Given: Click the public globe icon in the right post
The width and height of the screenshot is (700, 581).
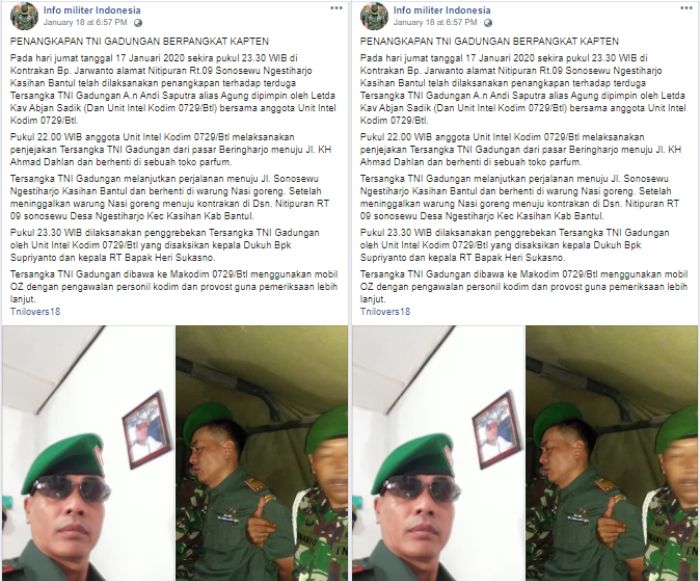Looking at the screenshot, I should (488, 22).
